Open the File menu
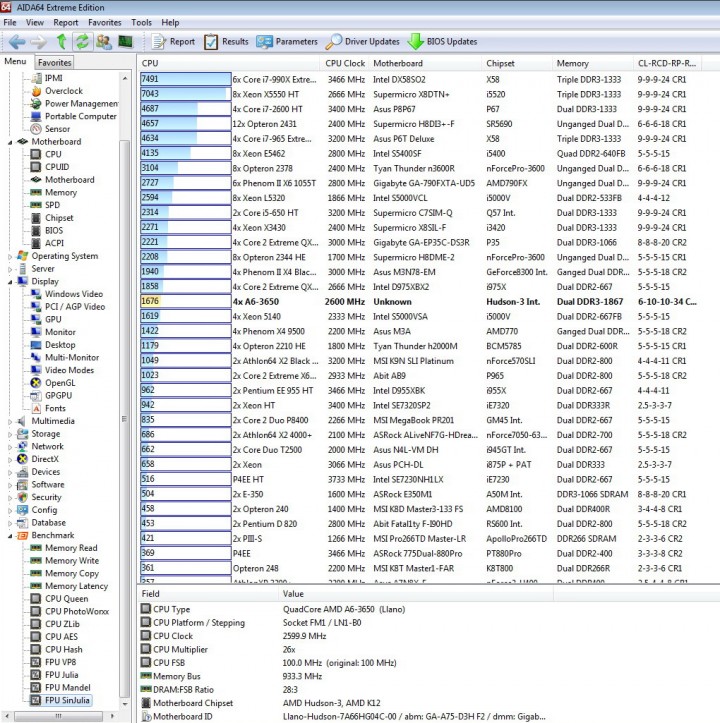The height and width of the screenshot is (723, 720). (10, 23)
